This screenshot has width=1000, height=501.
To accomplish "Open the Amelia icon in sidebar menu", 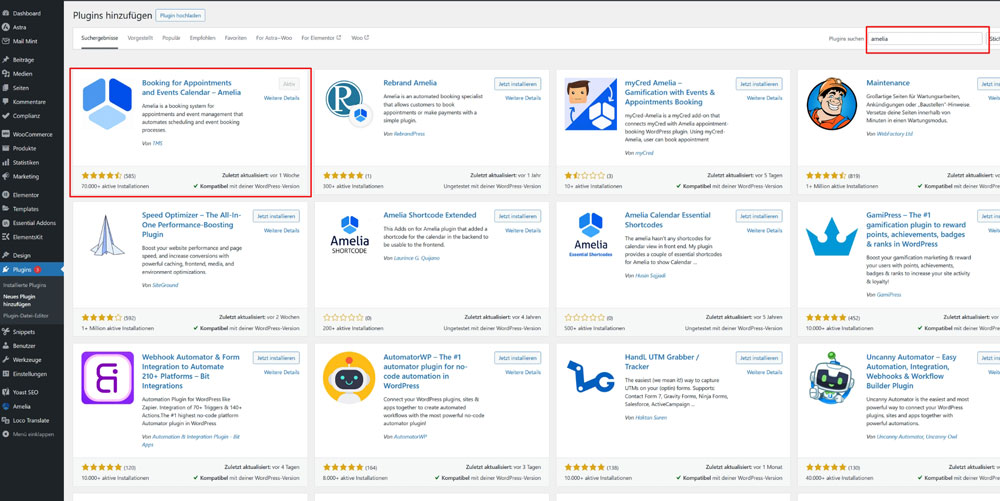I will coord(6,406).
